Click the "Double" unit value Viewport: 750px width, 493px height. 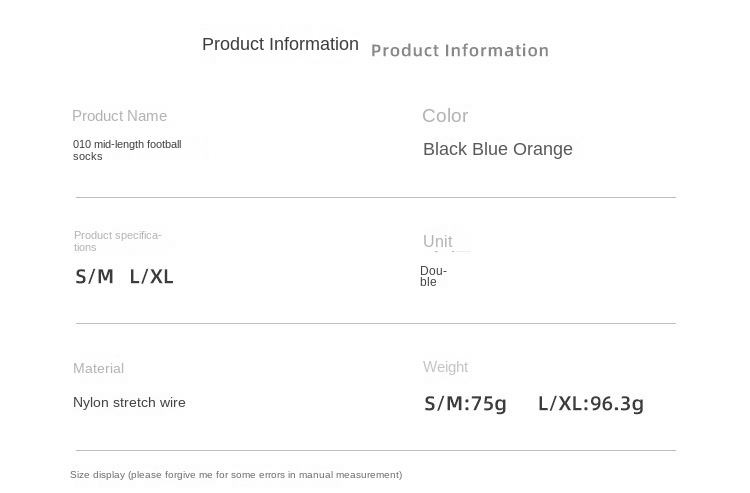[x=433, y=276]
